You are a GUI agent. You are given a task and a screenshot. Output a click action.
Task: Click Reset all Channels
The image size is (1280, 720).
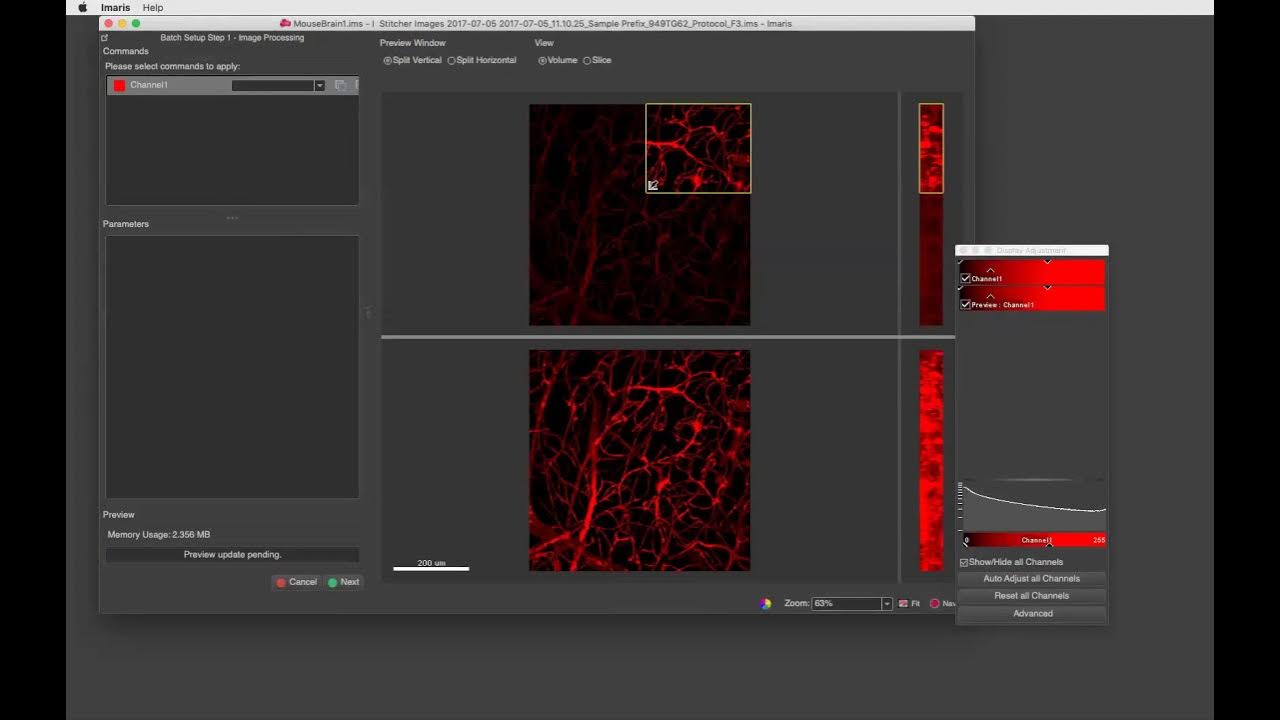point(1032,596)
